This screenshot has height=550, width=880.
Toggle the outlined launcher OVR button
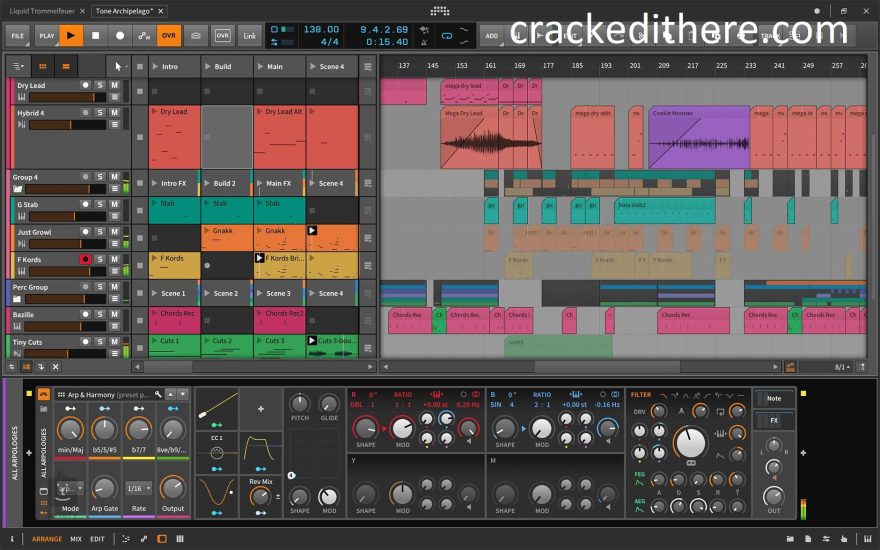coord(223,35)
